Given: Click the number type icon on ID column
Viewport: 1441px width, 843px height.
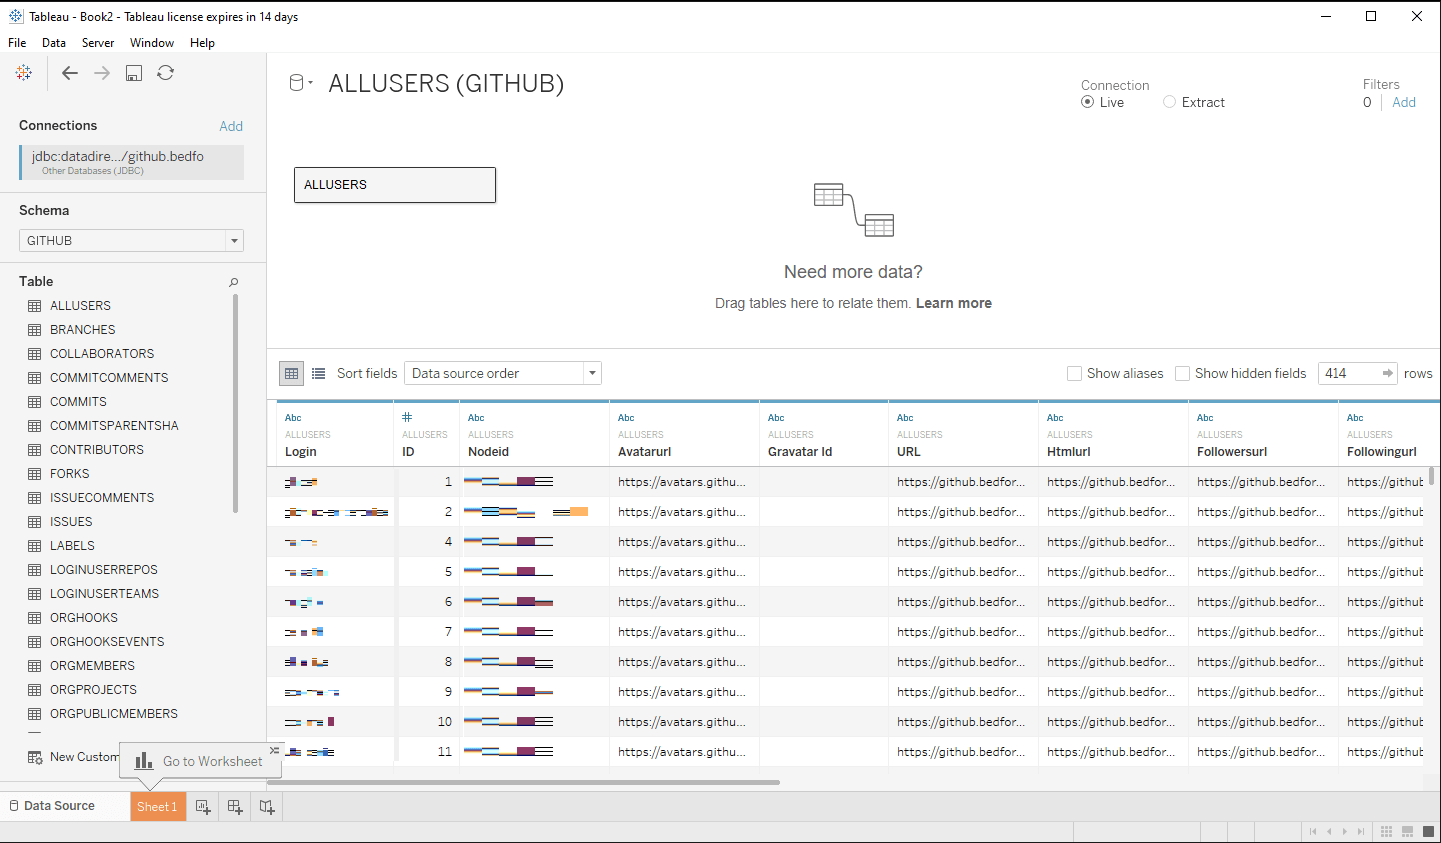Looking at the screenshot, I should tap(407, 417).
